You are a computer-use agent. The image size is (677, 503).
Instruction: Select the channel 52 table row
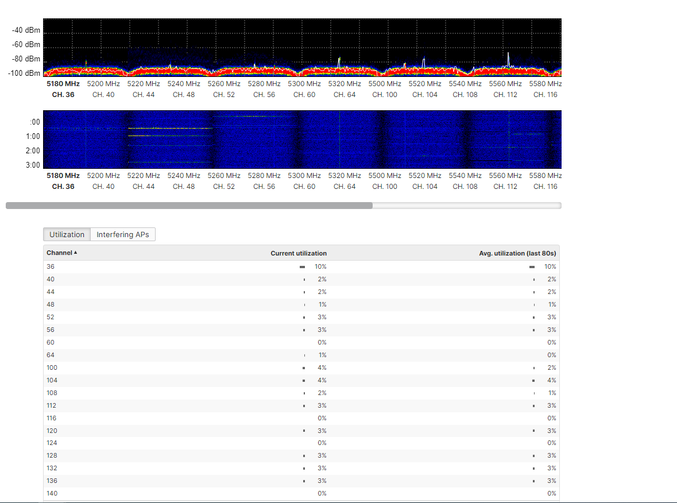(x=301, y=317)
